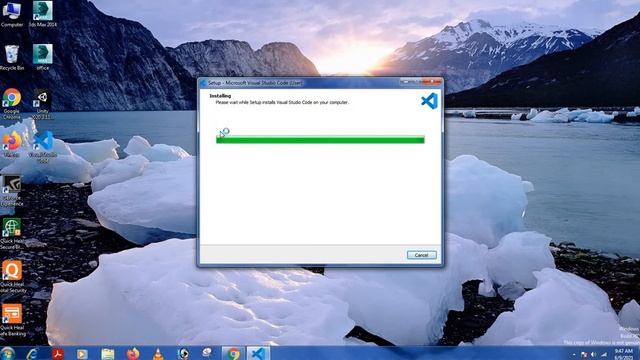Screen dimensions: 640x360
Task: Select the Quick Heal Total Security shortcut
Action: point(13,277)
